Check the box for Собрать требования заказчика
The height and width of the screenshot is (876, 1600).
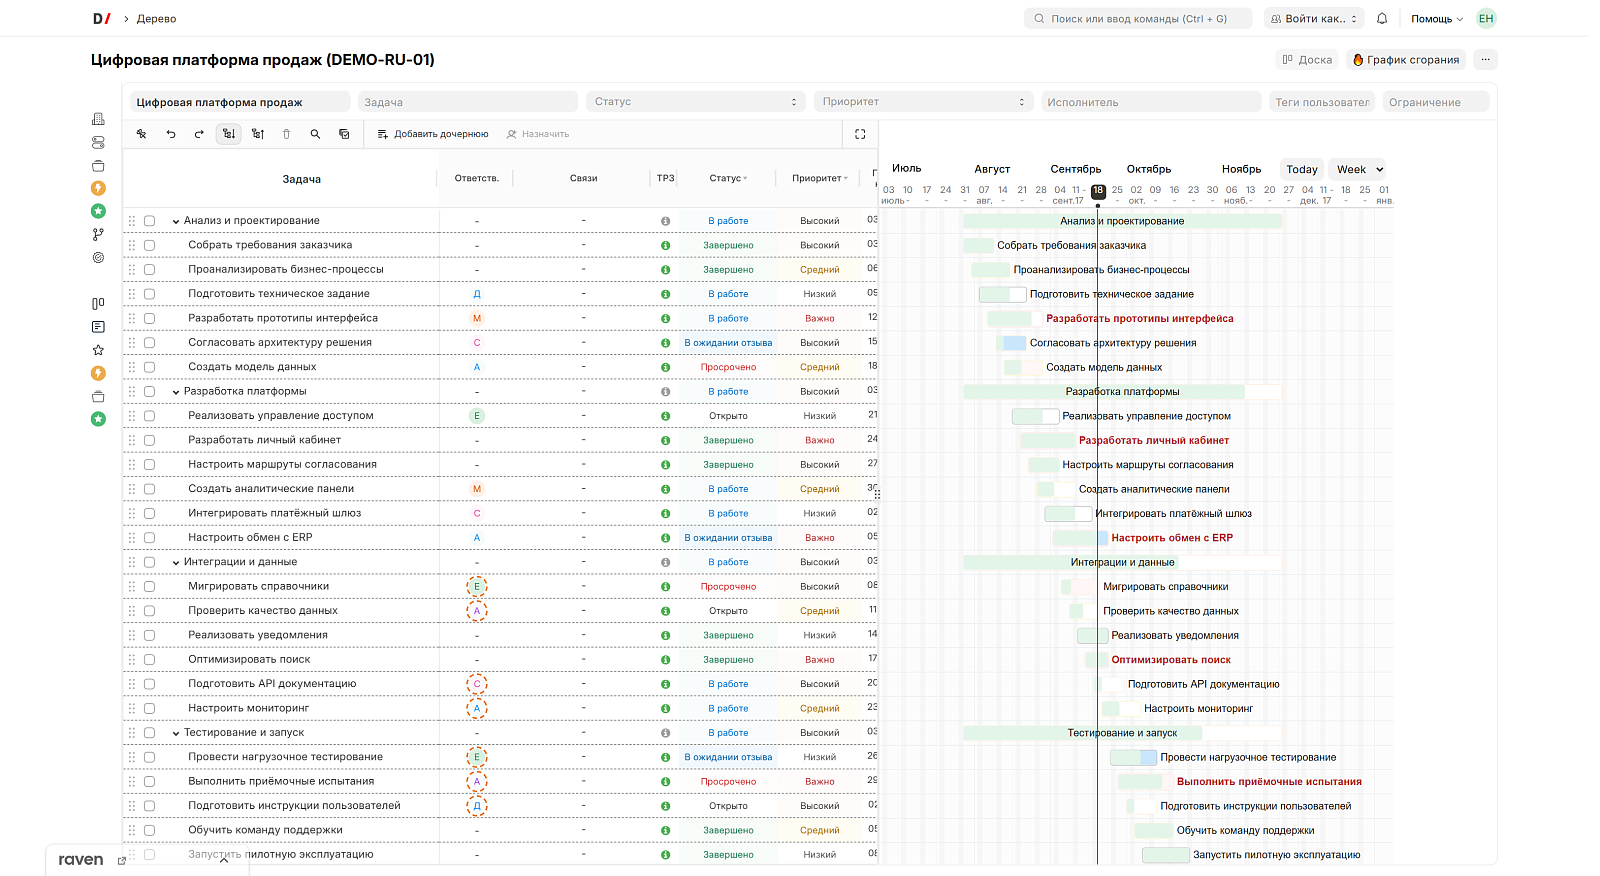pos(149,245)
